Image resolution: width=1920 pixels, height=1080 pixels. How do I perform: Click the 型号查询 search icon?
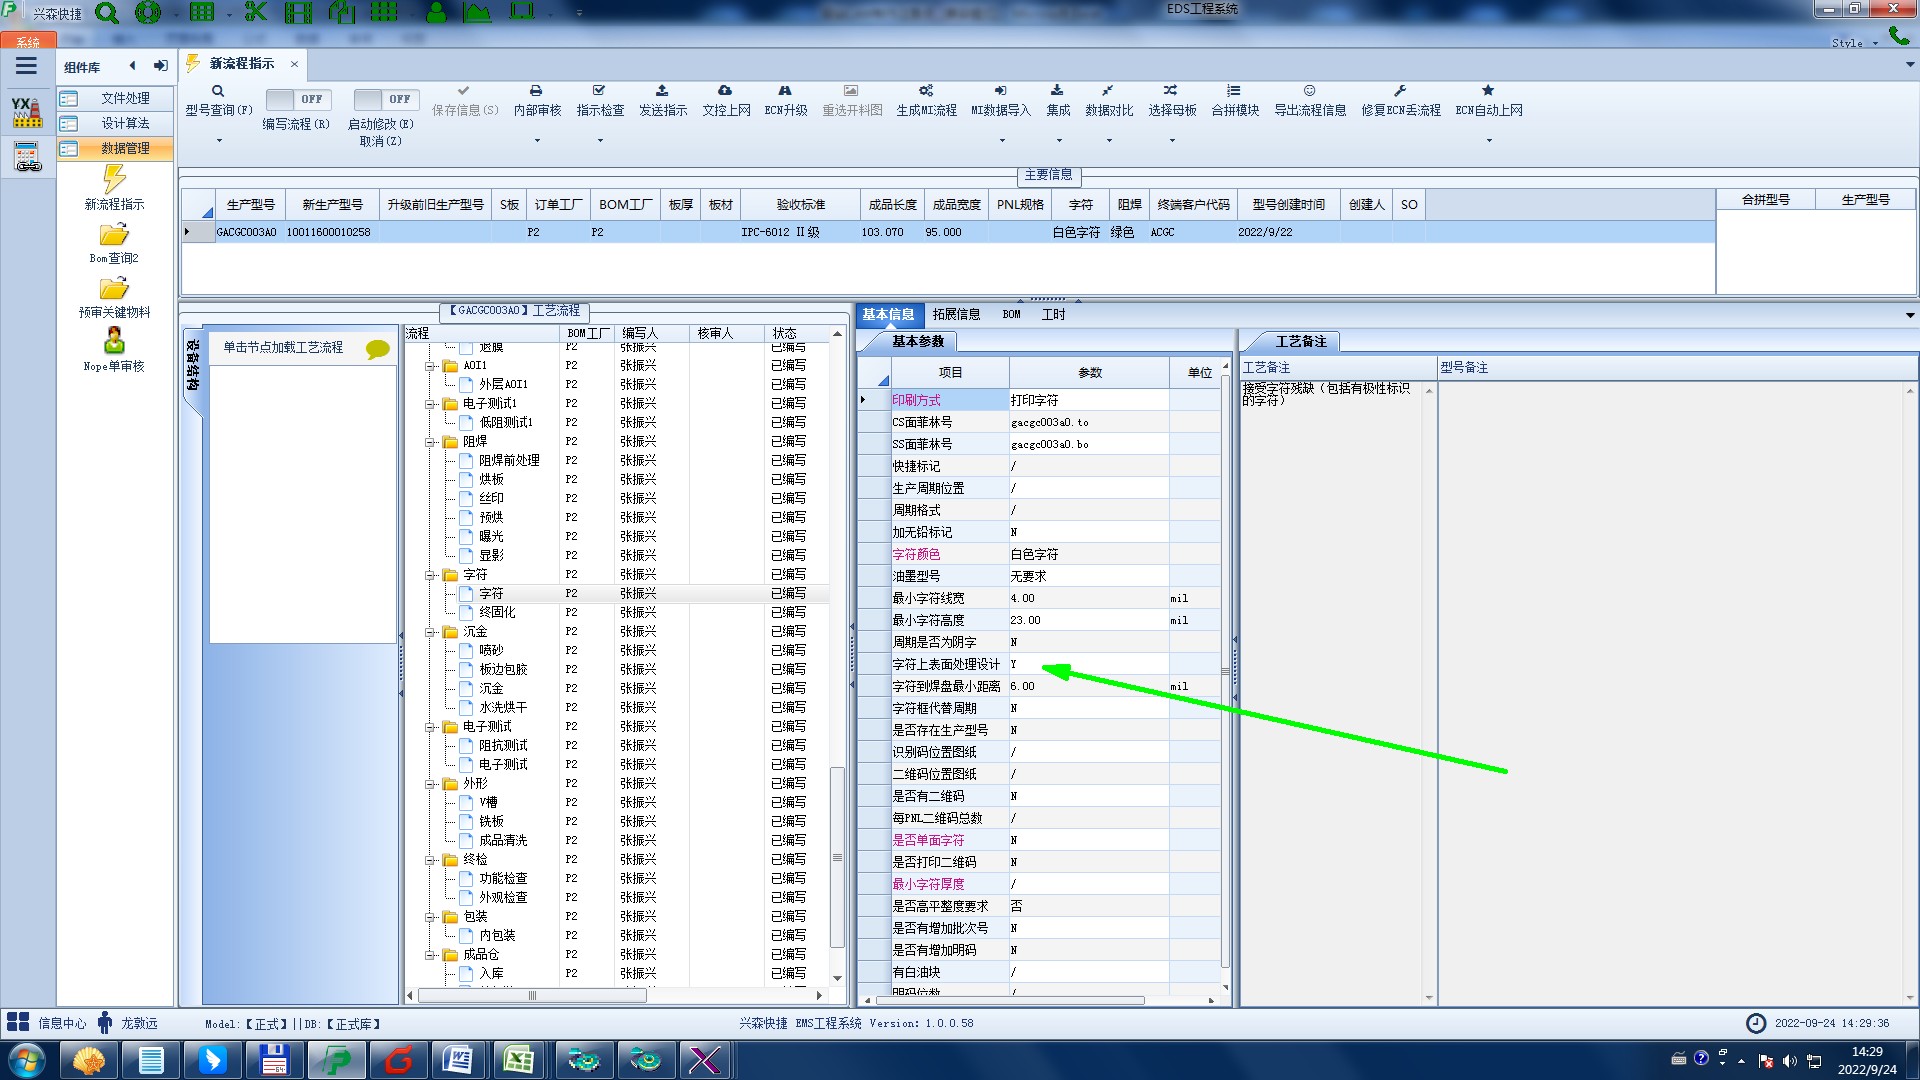[217, 91]
